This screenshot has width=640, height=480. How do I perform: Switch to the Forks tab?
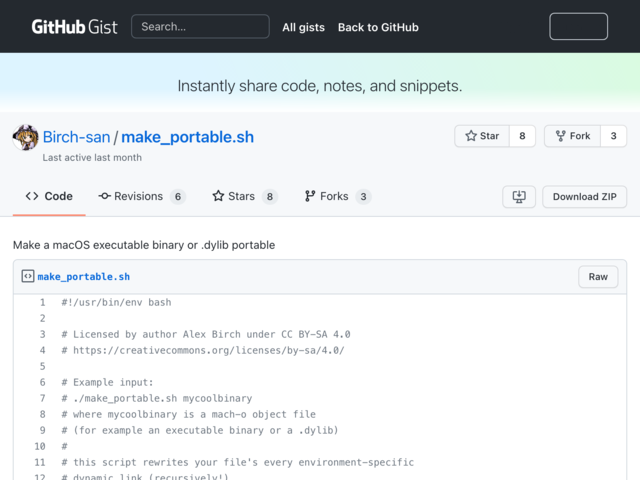(338, 196)
